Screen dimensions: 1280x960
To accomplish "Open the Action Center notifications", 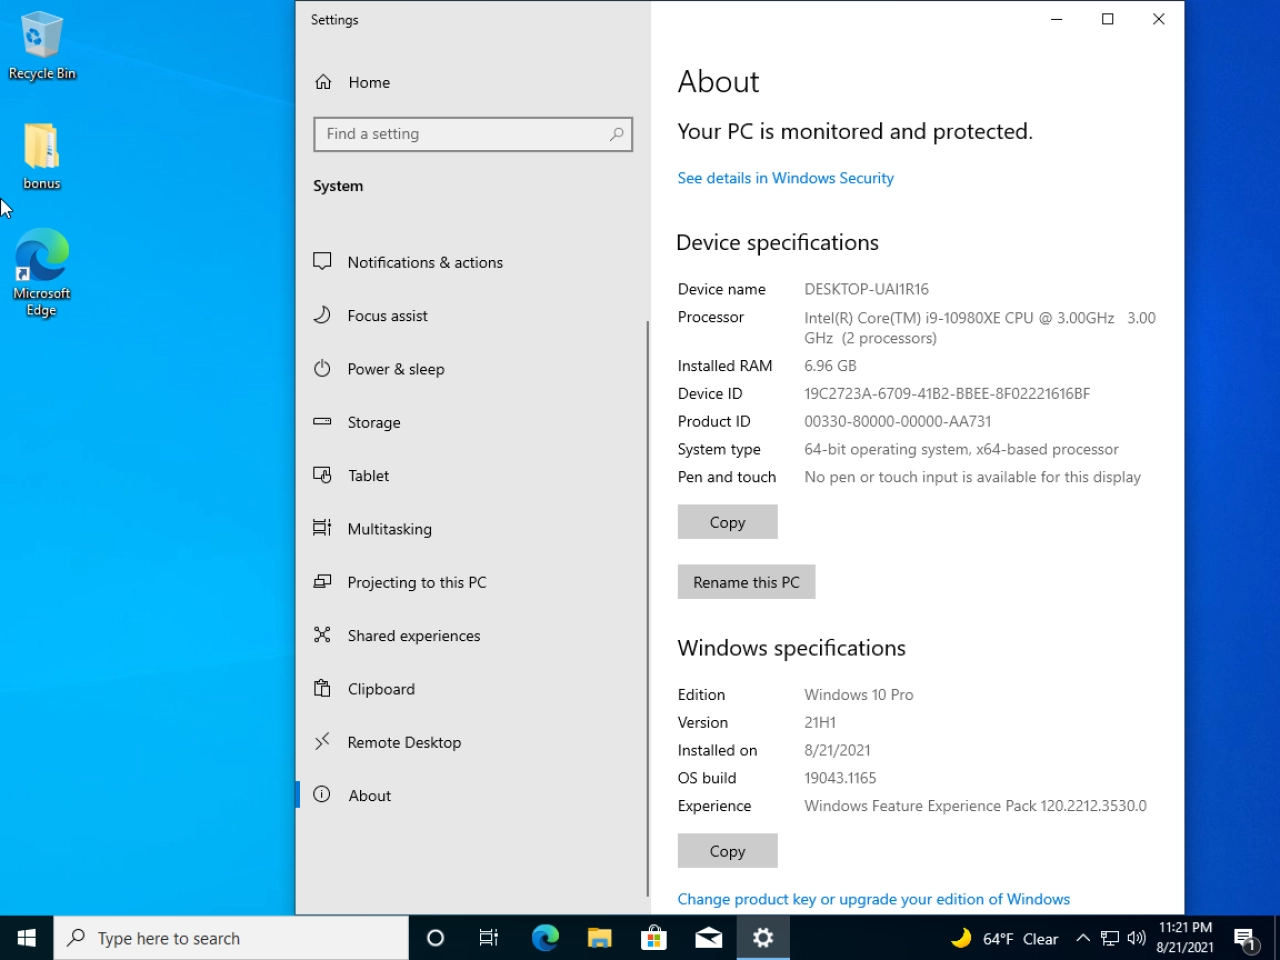I will [1245, 938].
